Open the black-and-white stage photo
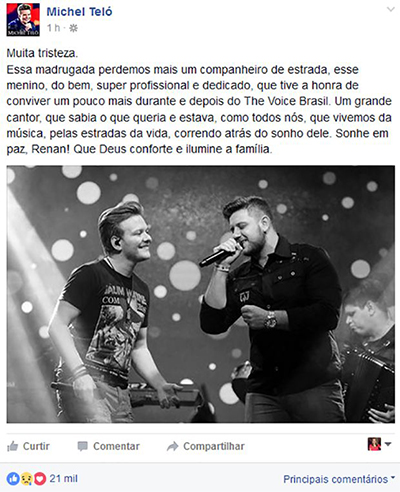 click(x=201, y=294)
